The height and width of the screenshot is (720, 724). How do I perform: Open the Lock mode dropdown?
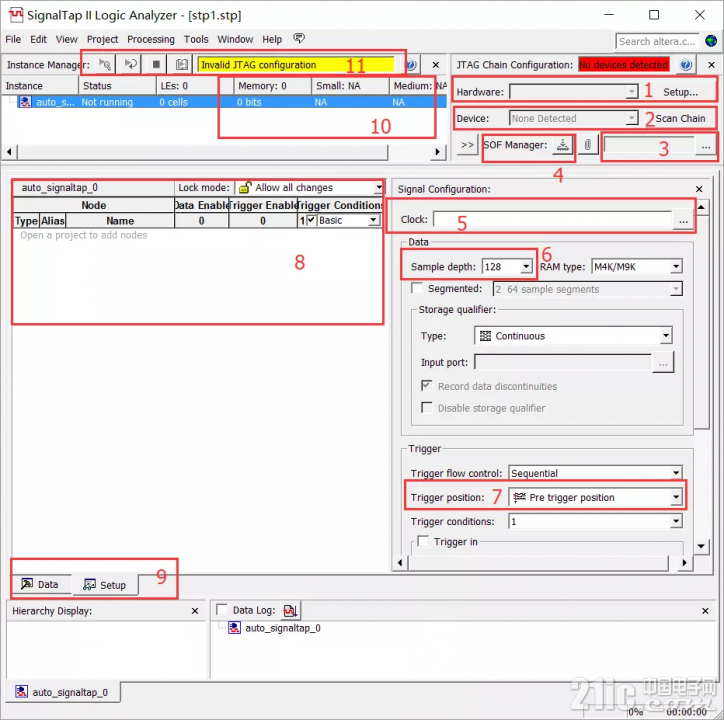(x=379, y=188)
